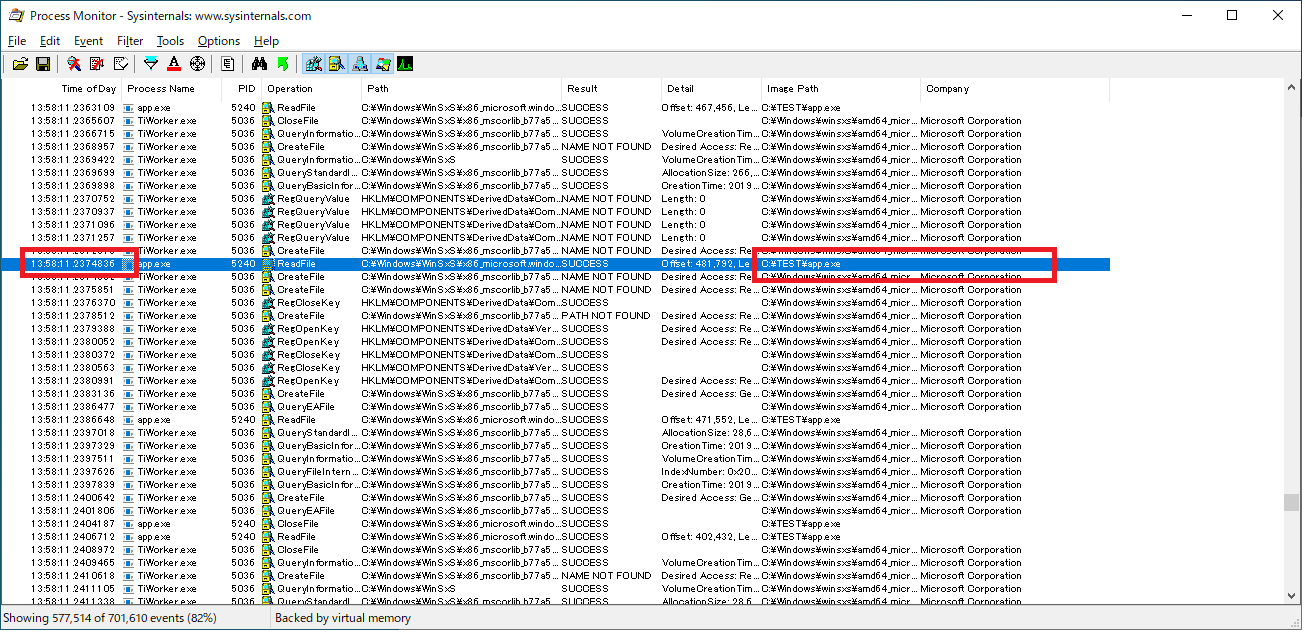This screenshot has width=1305, height=632.
Task: Click the file icon in the 13:58:11.2406712 row
Action: click(x=268, y=536)
